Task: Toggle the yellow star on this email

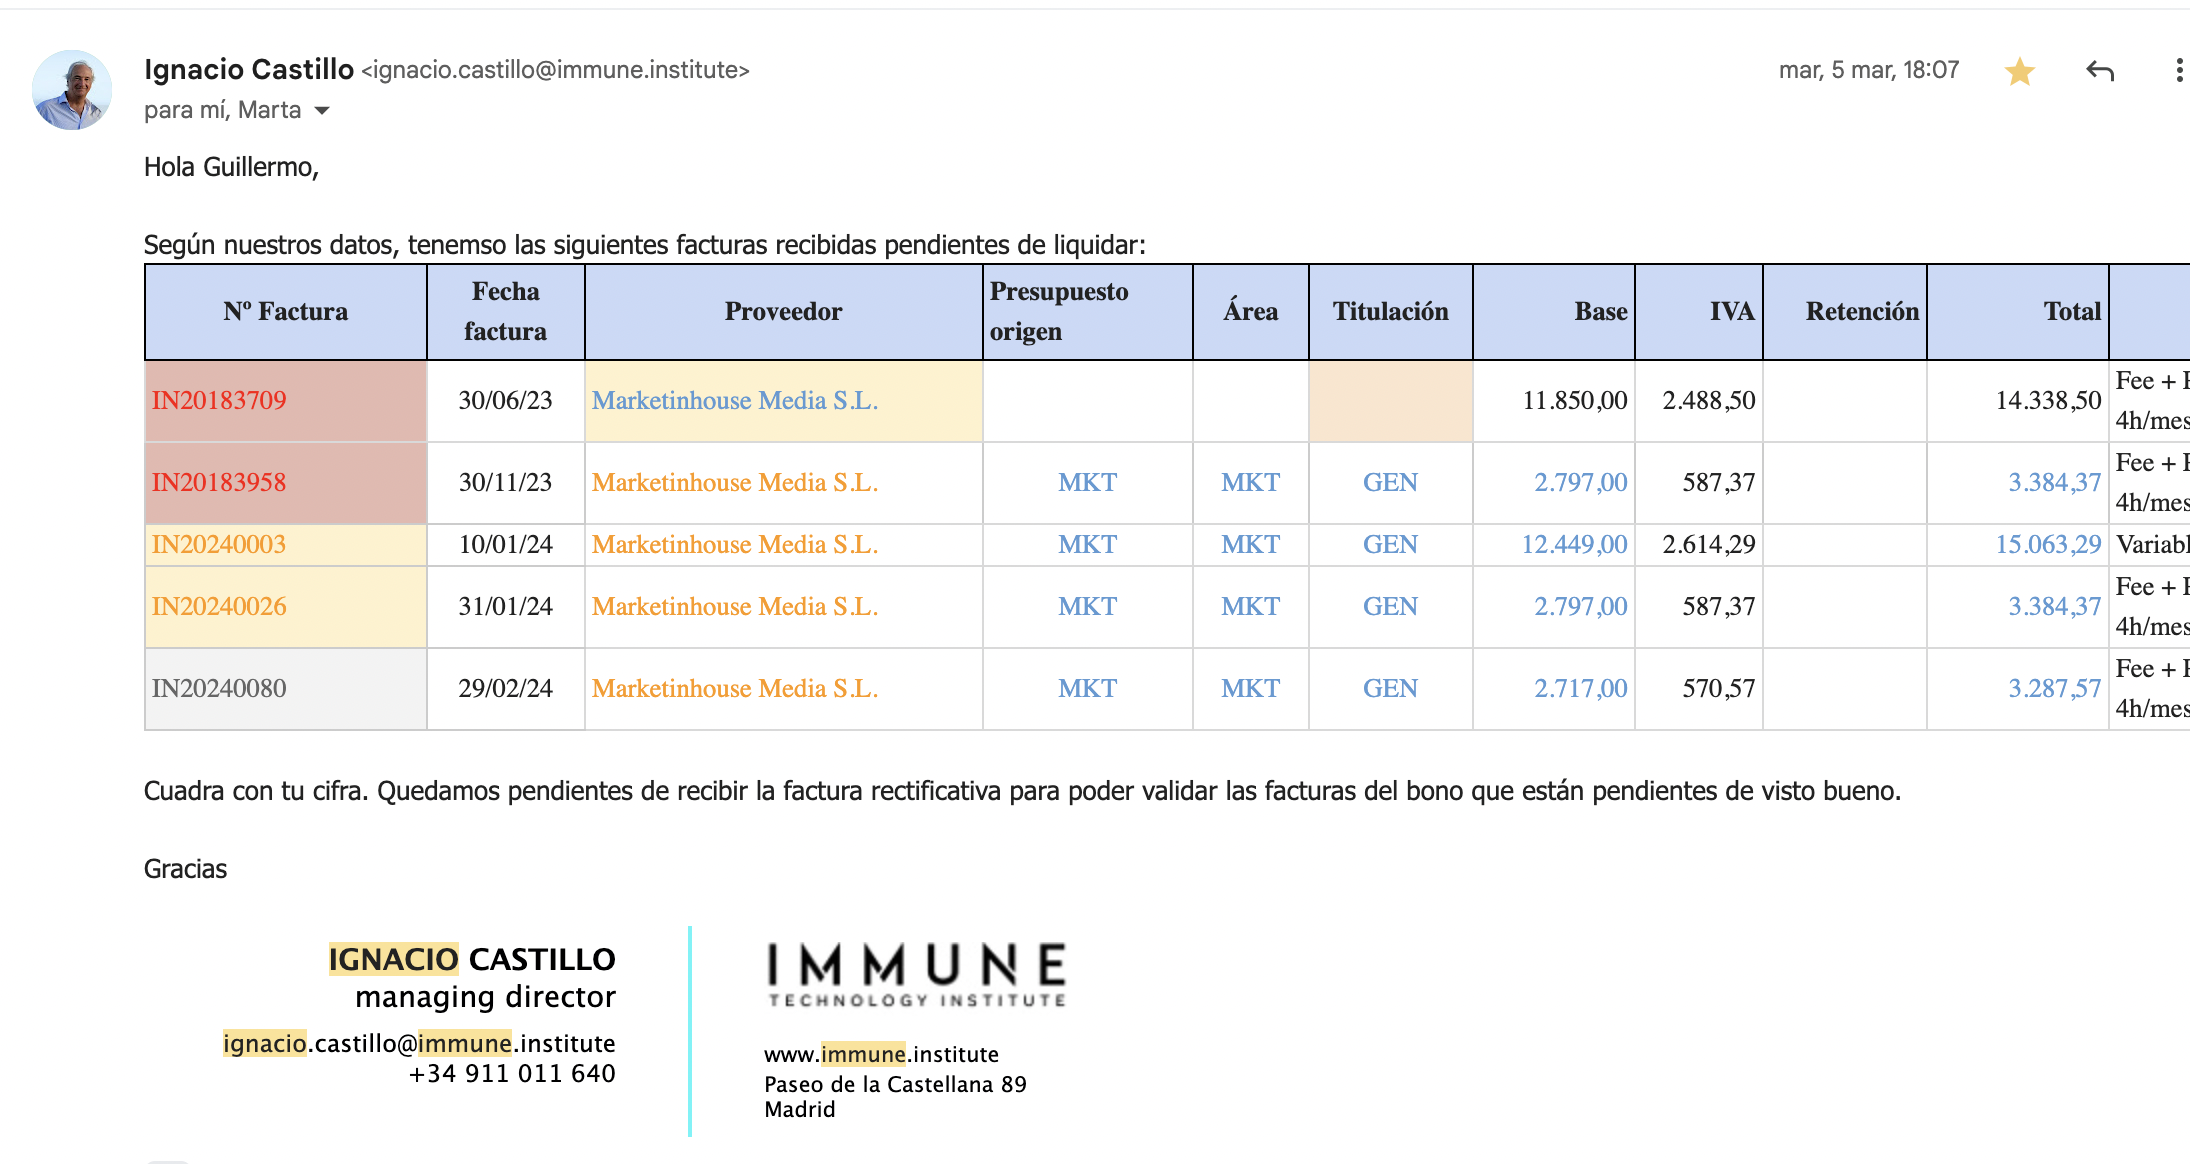Action: coord(2019,71)
